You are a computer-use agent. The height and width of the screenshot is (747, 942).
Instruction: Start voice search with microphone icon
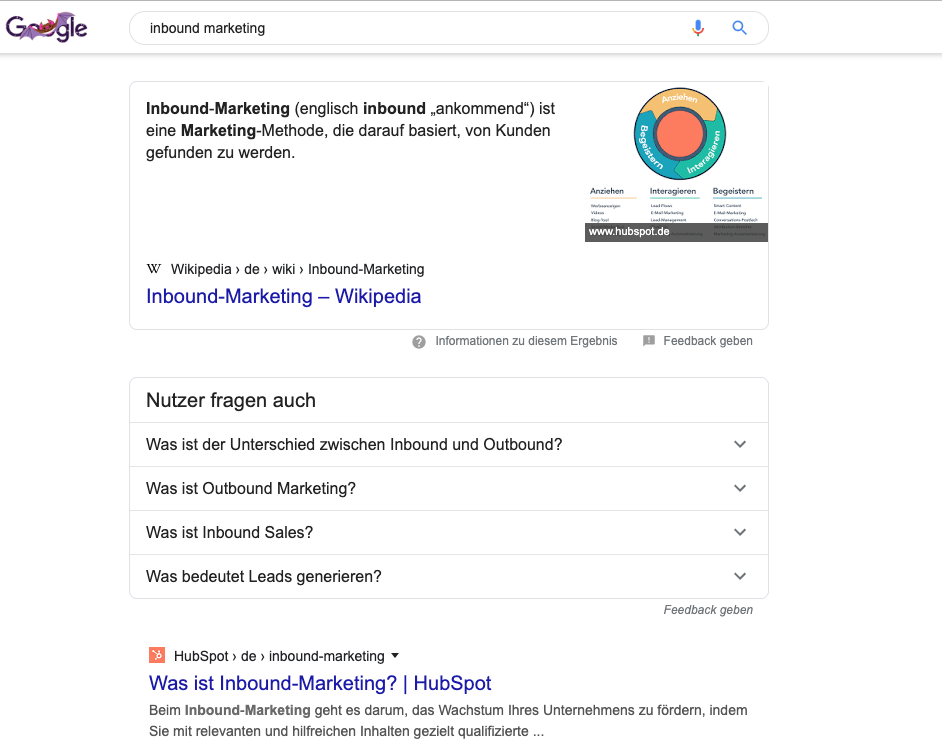(697, 28)
